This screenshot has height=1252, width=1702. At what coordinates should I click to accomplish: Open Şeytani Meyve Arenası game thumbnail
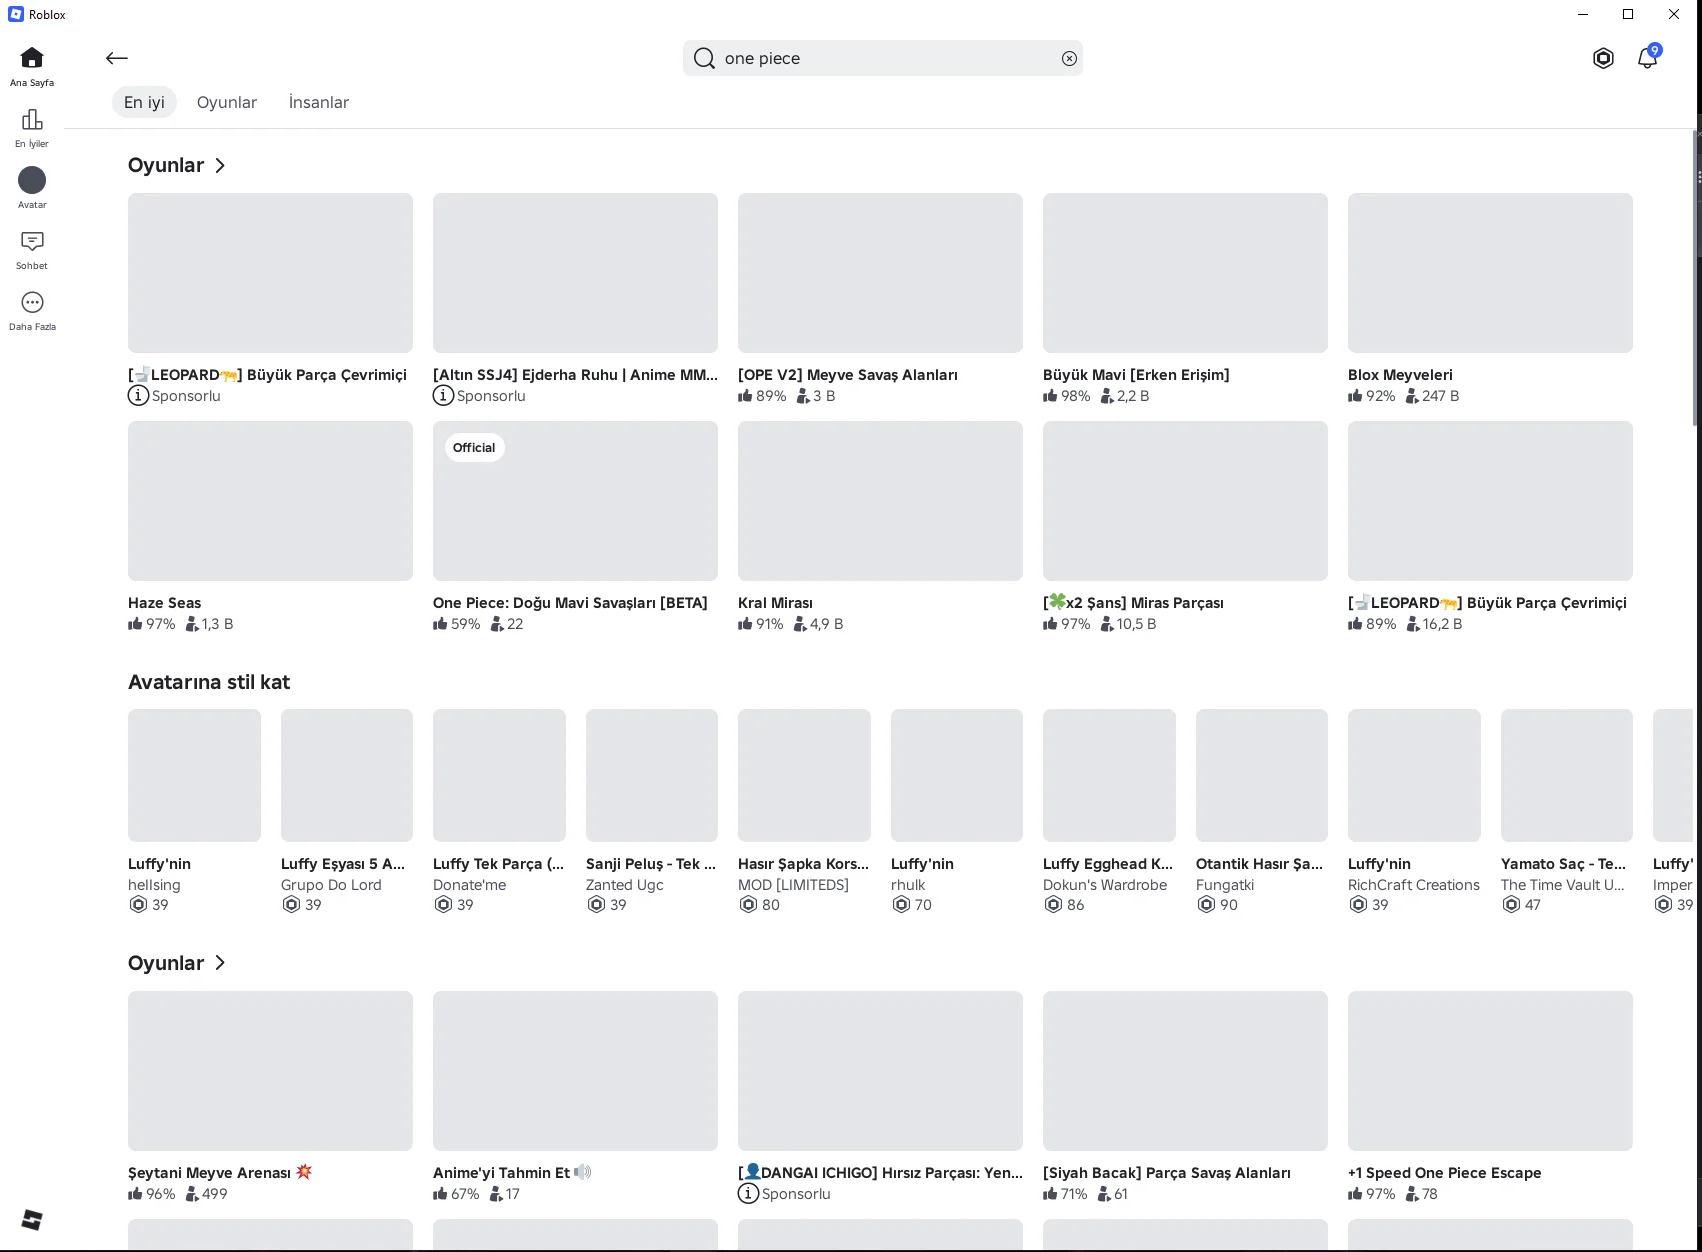(270, 1071)
